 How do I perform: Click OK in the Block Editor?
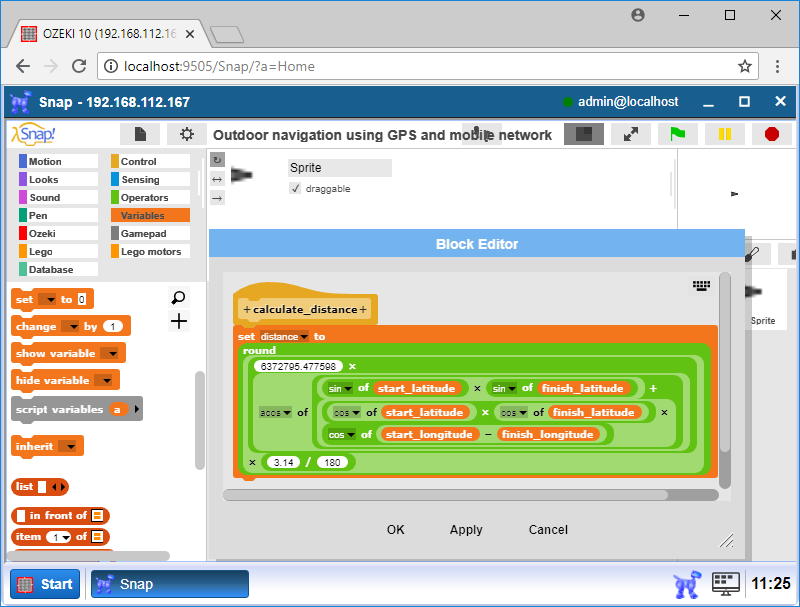pyautogui.click(x=395, y=530)
